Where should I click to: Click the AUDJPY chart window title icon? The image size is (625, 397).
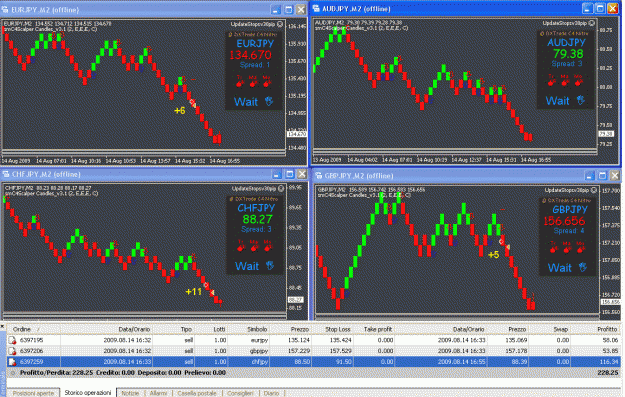[316, 8]
